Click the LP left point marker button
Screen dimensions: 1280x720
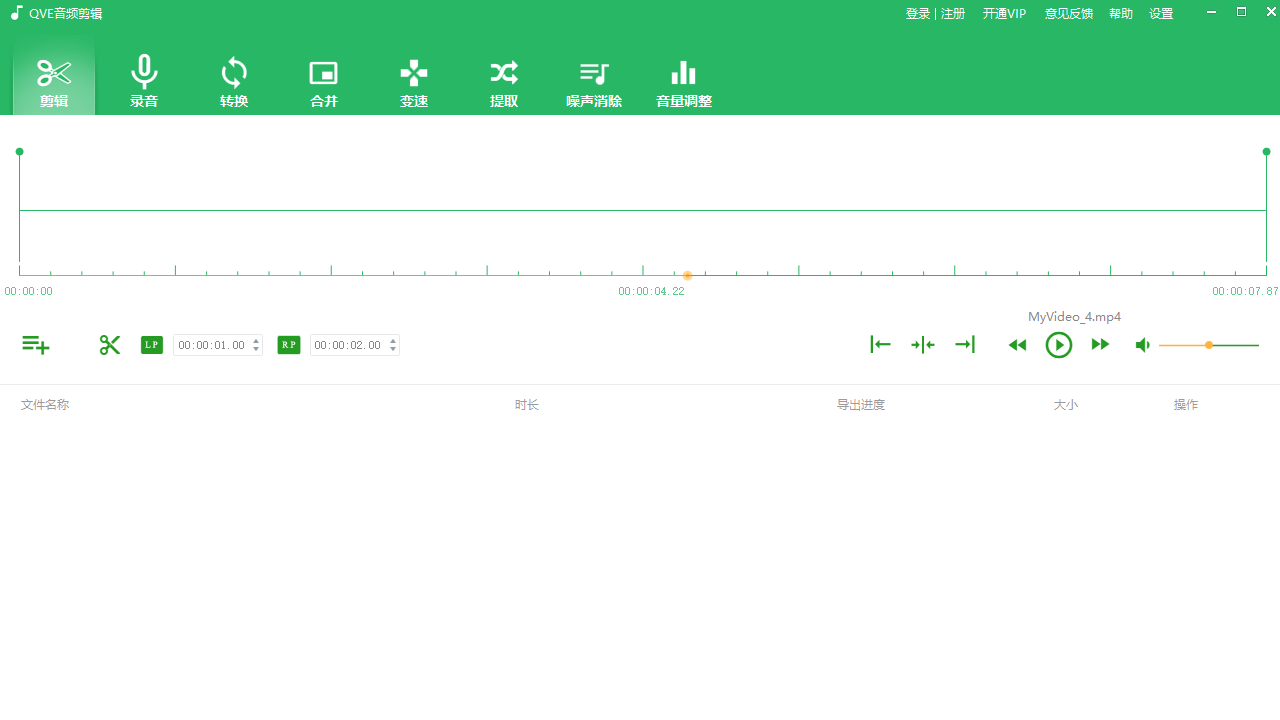[152, 345]
